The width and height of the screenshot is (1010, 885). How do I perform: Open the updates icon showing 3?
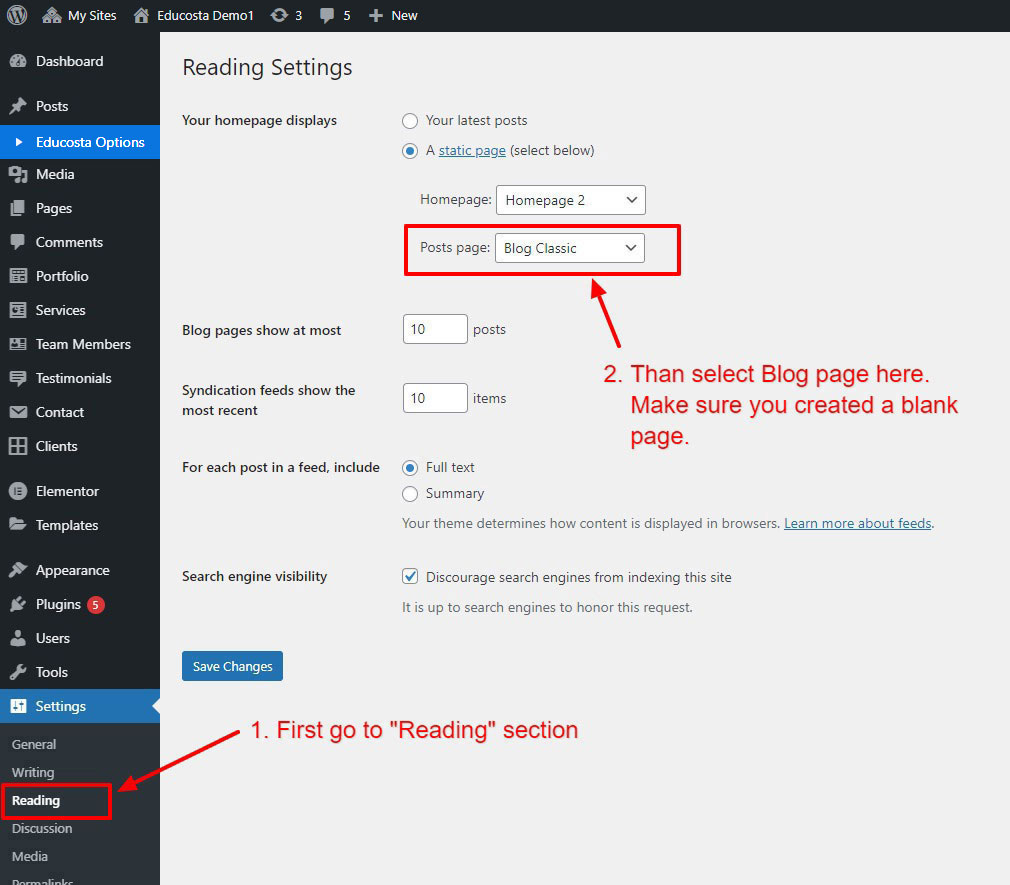point(280,15)
